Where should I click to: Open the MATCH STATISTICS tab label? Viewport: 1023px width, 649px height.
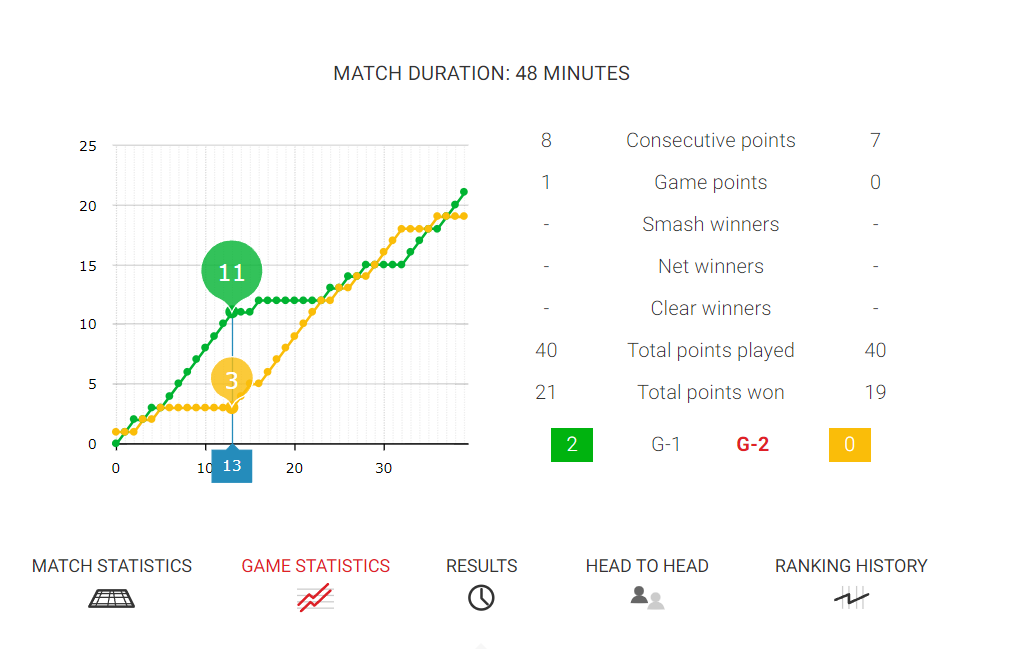(112, 566)
